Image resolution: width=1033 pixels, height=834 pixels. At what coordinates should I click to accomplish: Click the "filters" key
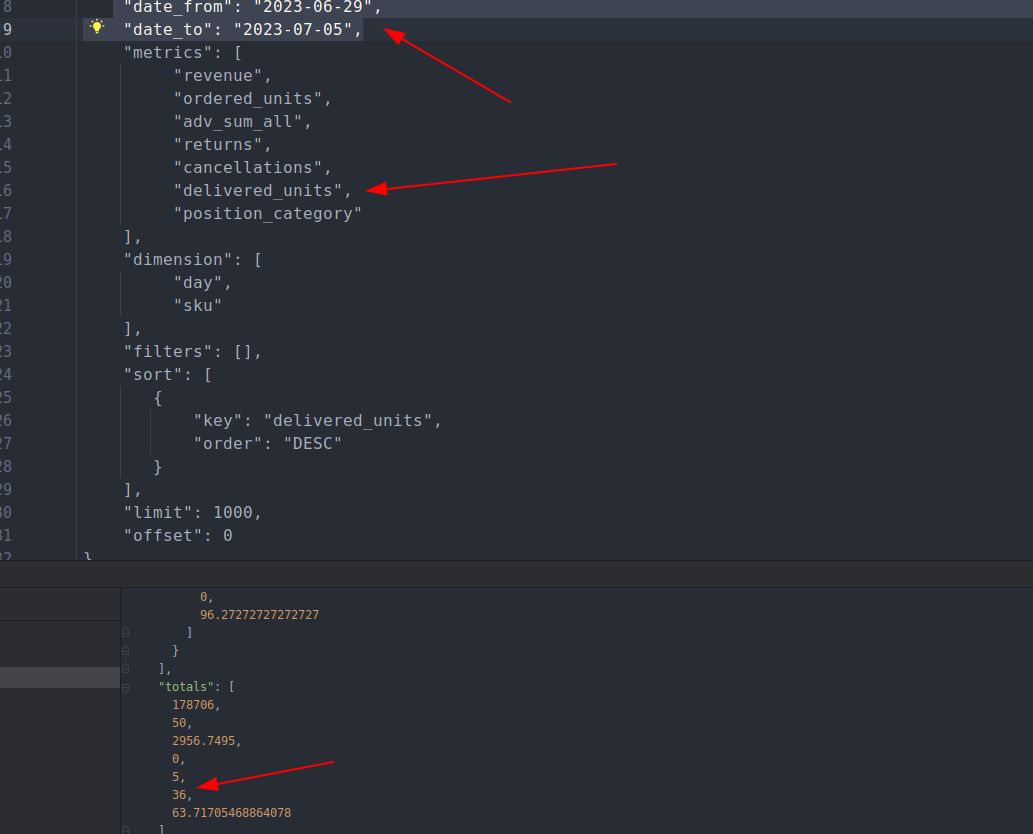pos(168,352)
